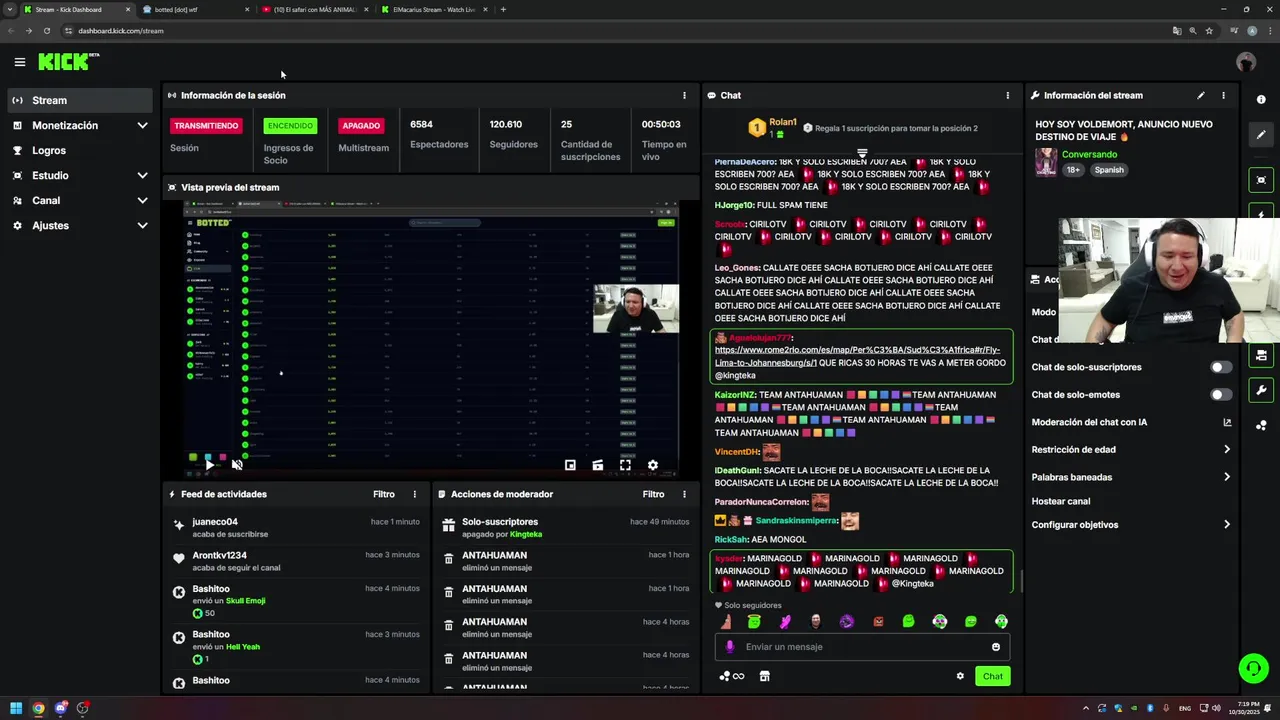Viewport: 1280px width, 720px height.
Task: Switch to ElMacarius Stream browser tab
Action: tap(432, 10)
